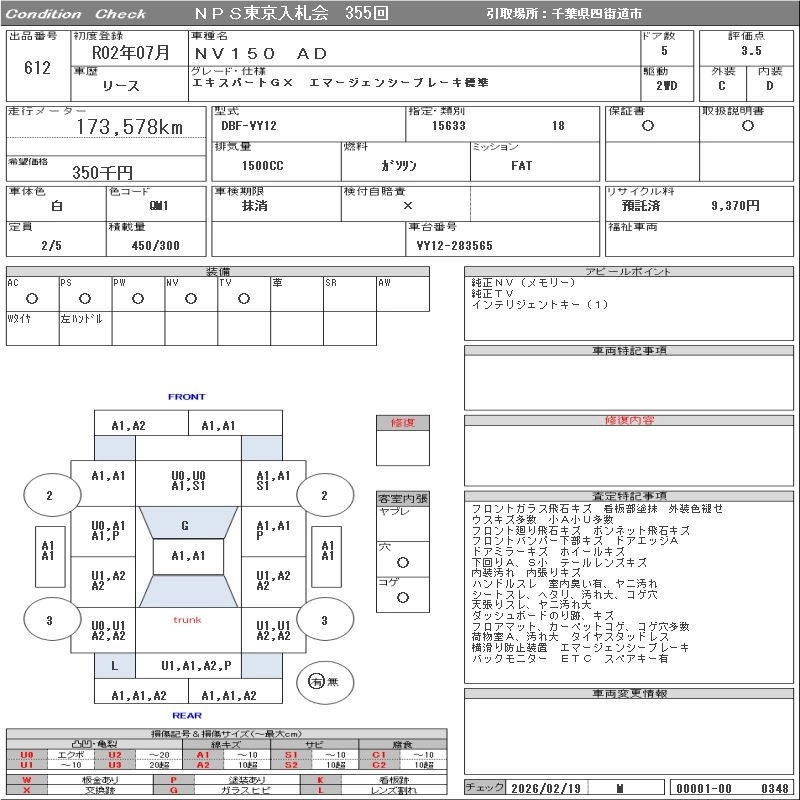The image size is (800, 800).
Task: Click the transmission value FAT
Action: (521, 165)
